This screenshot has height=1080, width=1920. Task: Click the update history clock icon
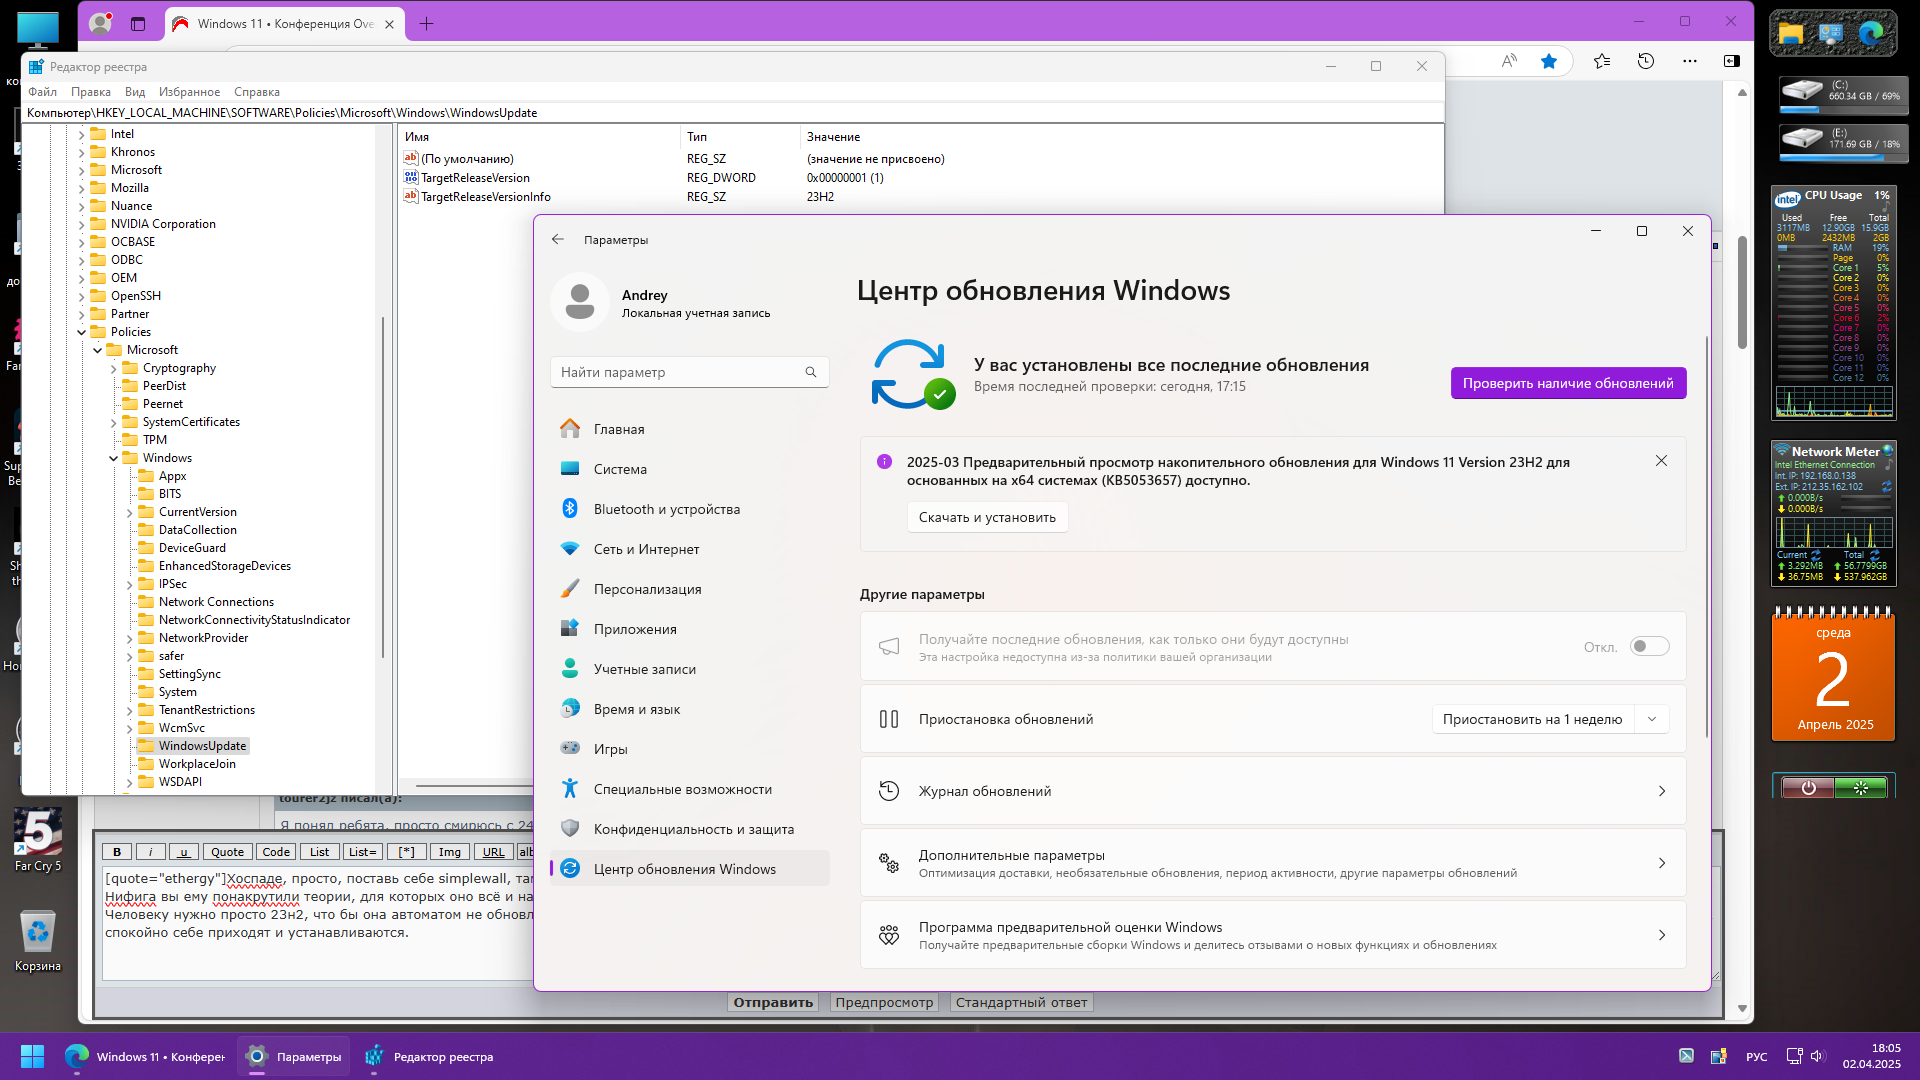pyautogui.click(x=888, y=791)
